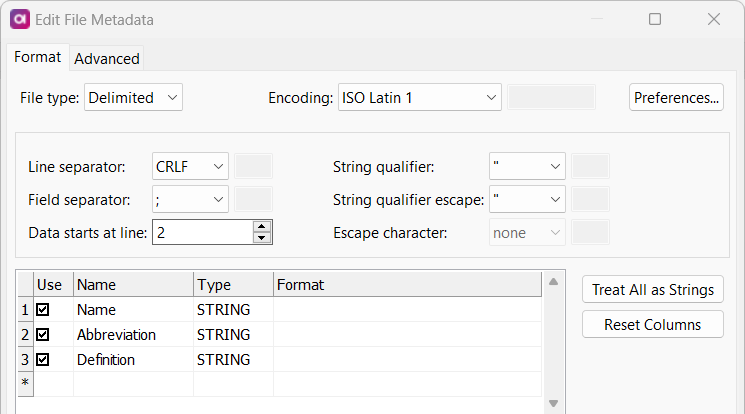
Task: Maximize the Edit File Metadata window
Action: coord(655,19)
